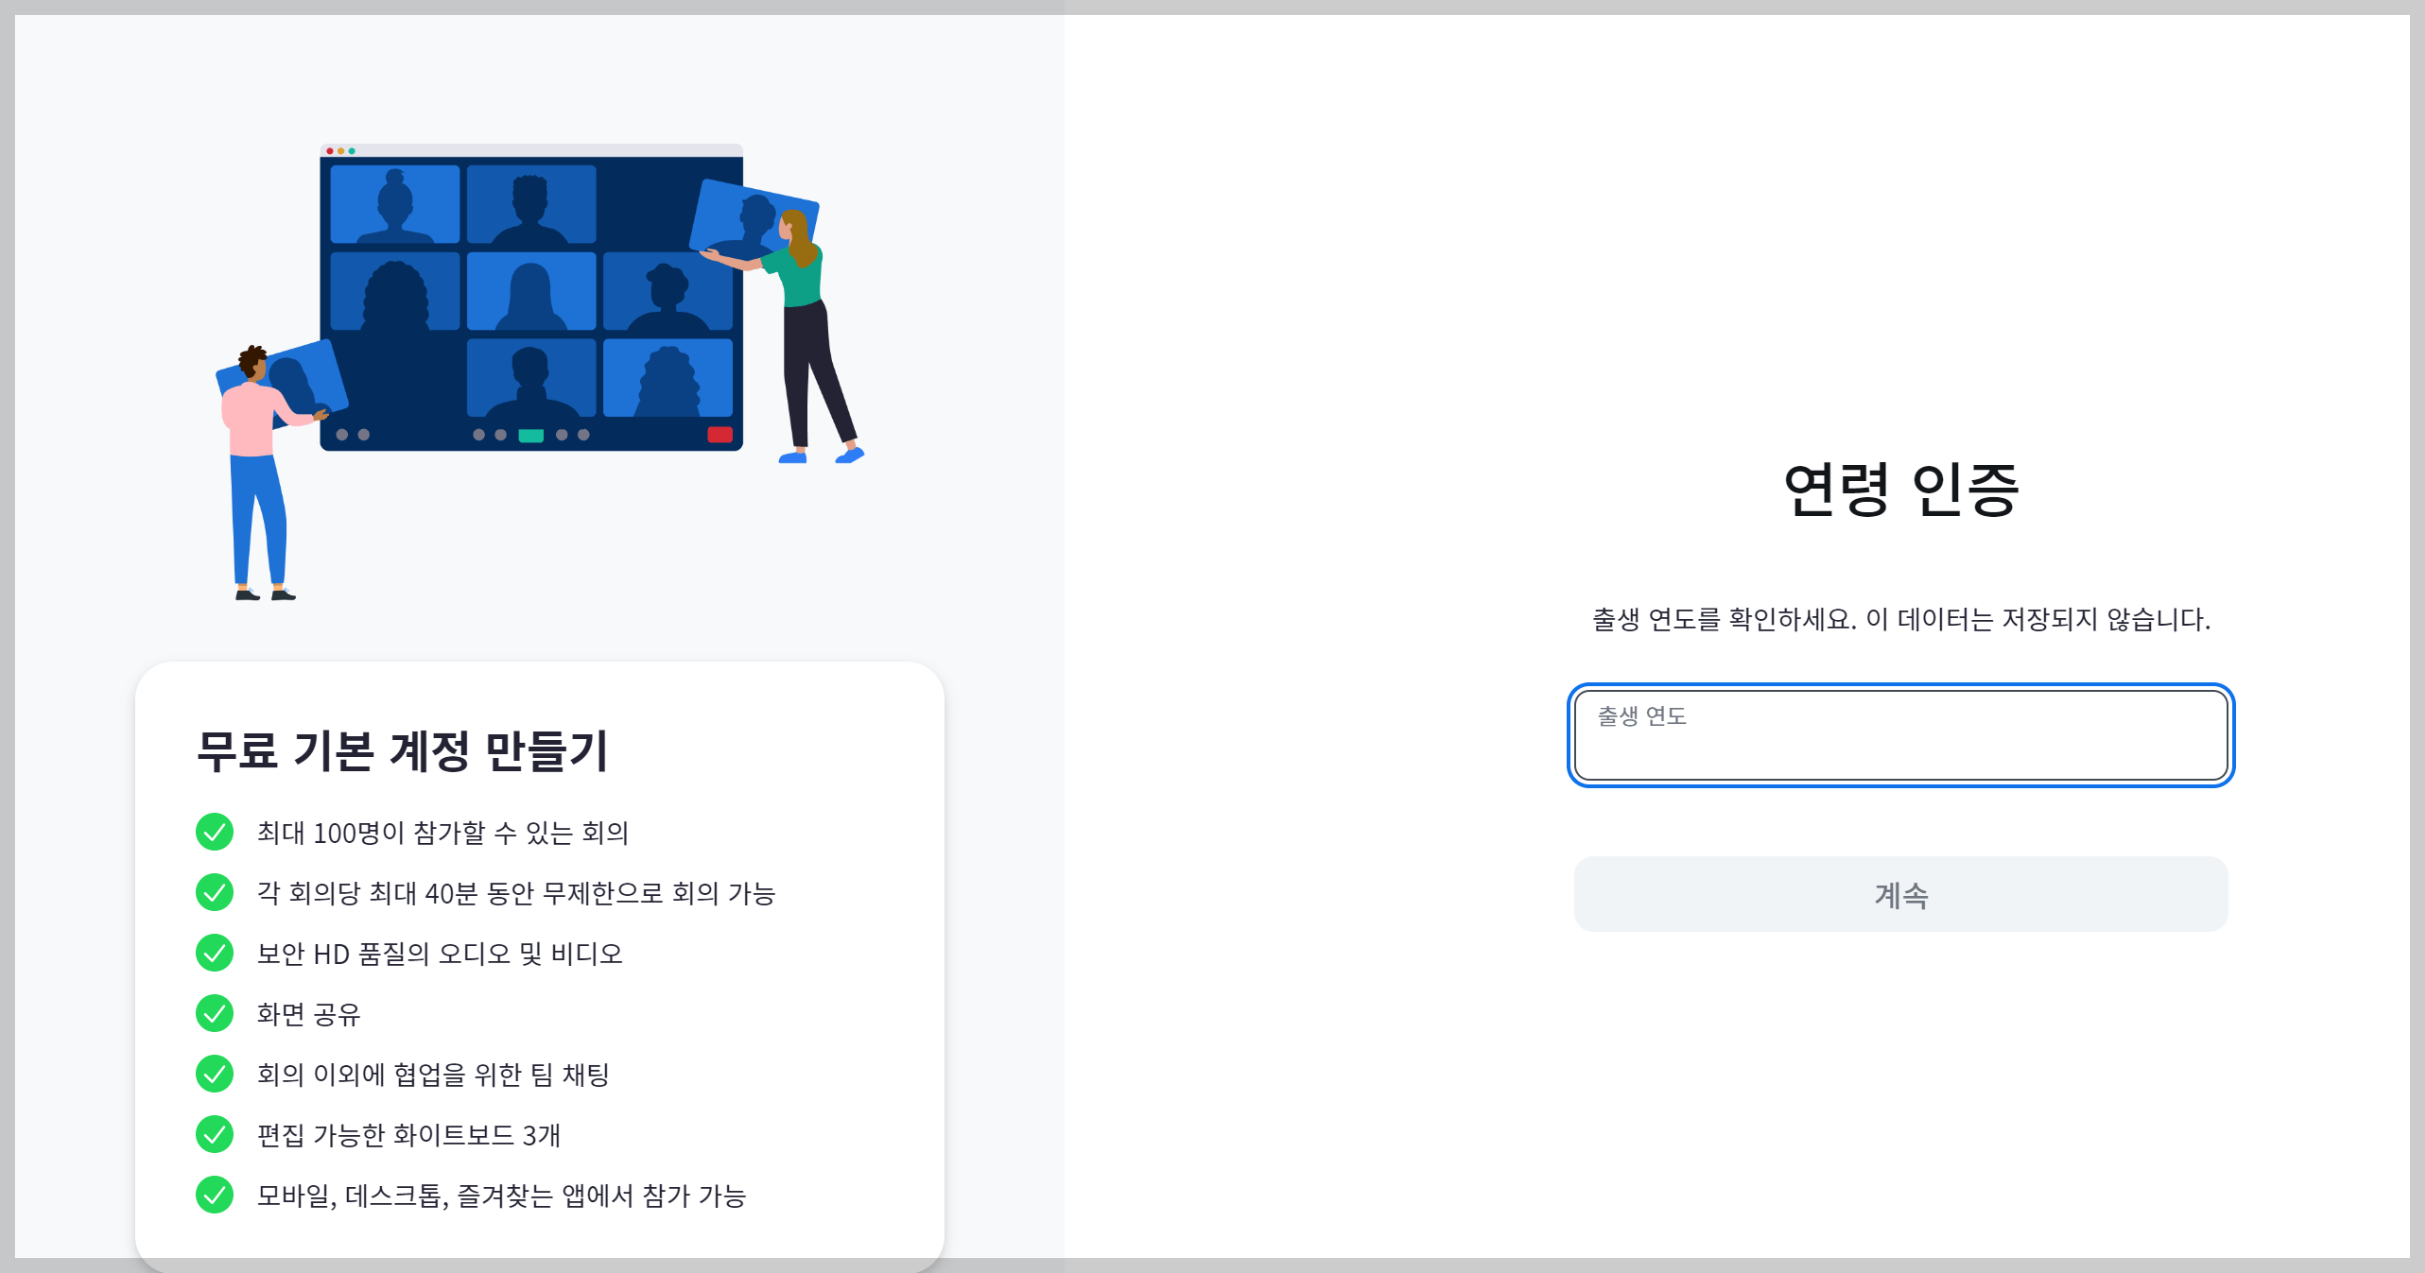Click the red end-call button in the illustration
The image size is (2425, 1273).
(720, 434)
